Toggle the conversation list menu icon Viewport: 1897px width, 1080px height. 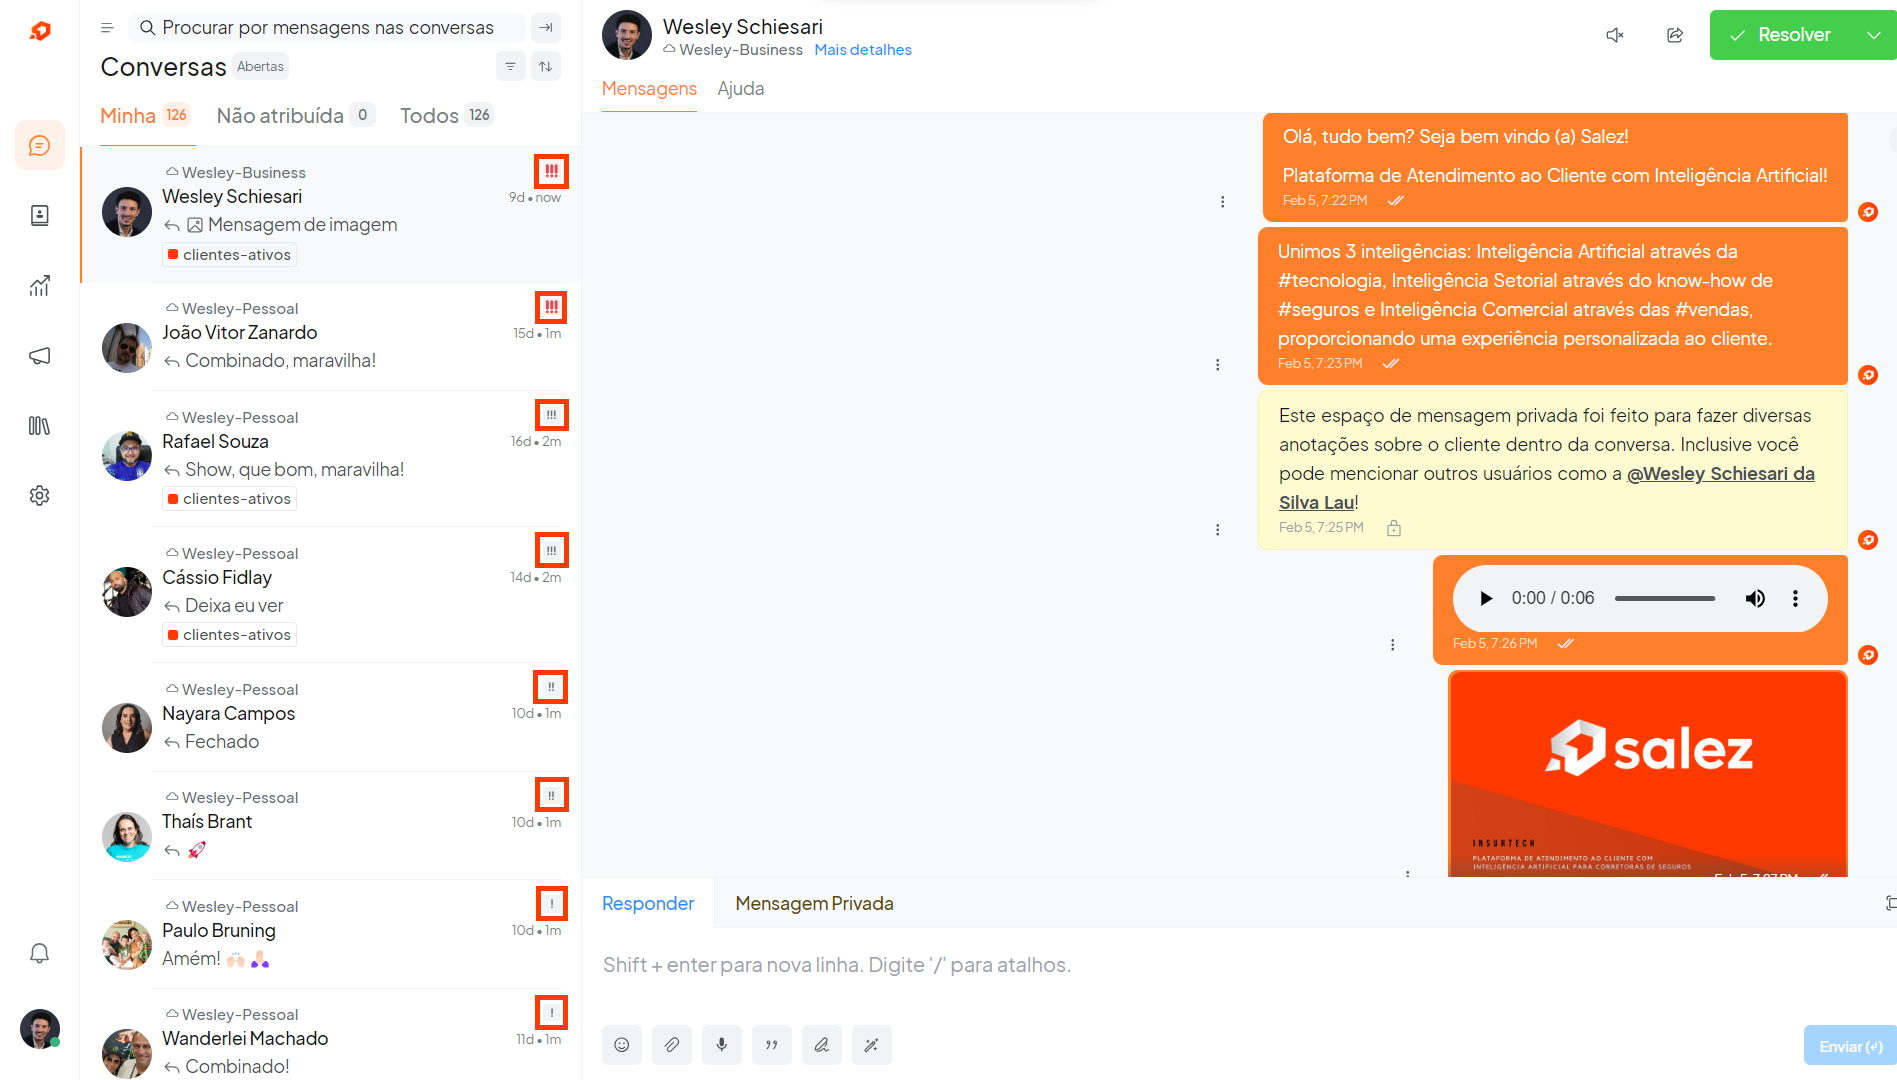107,28
